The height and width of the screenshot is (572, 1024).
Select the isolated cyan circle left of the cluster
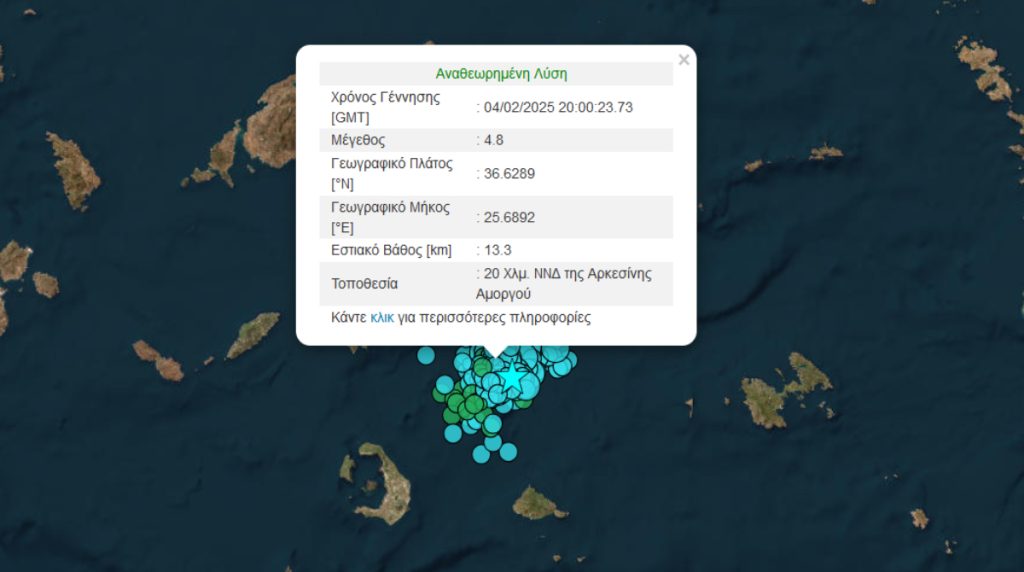426,354
